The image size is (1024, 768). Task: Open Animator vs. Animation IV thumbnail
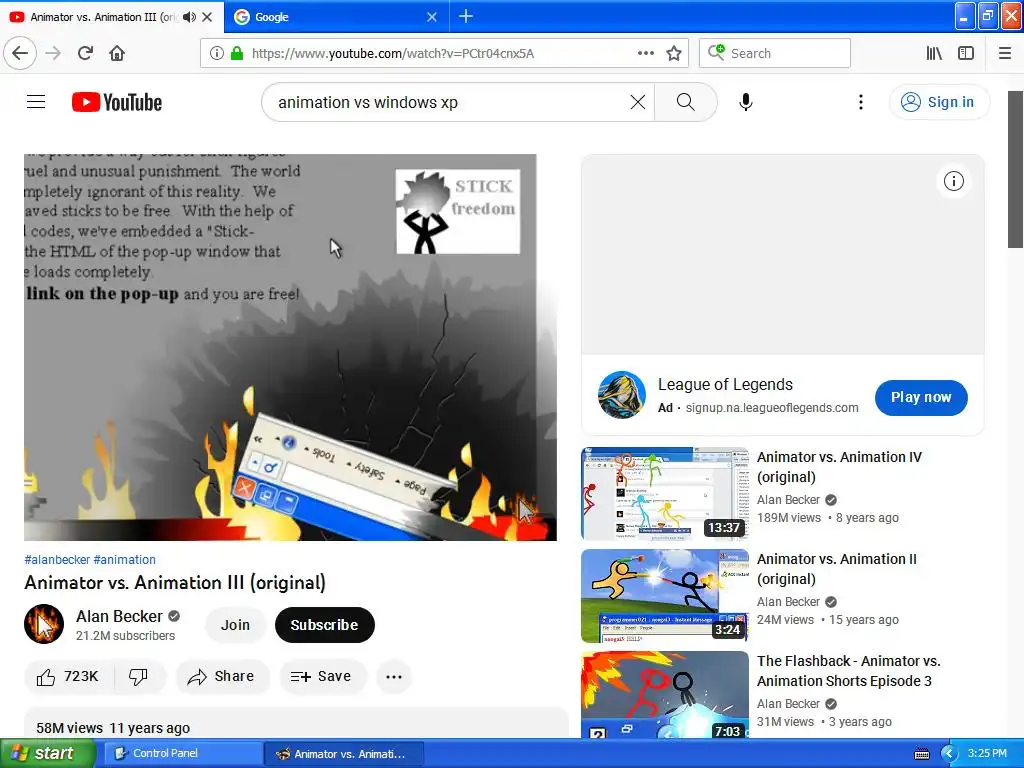(x=665, y=494)
